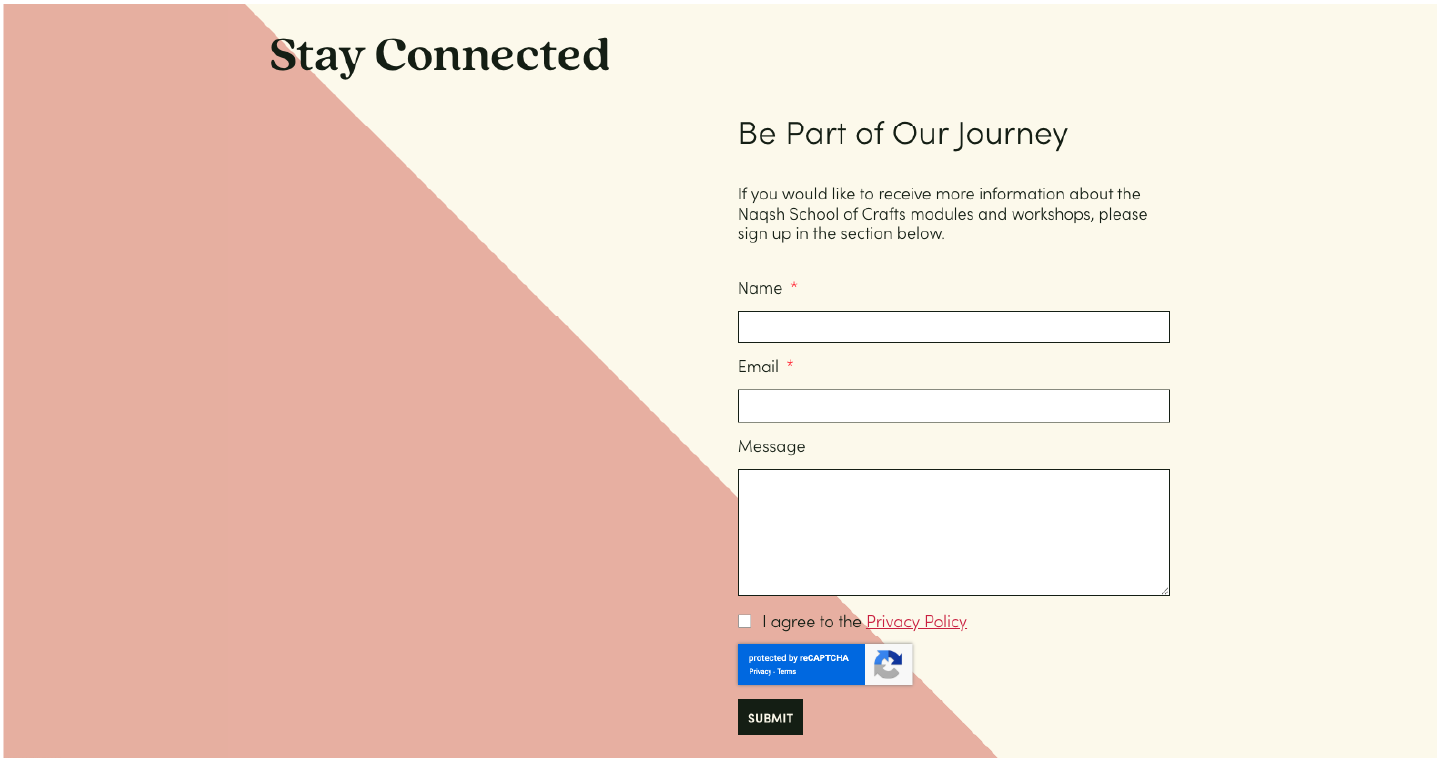Click the Message box resize handle
This screenshot has height=763, width=1441.
[x=1164, y=590]
